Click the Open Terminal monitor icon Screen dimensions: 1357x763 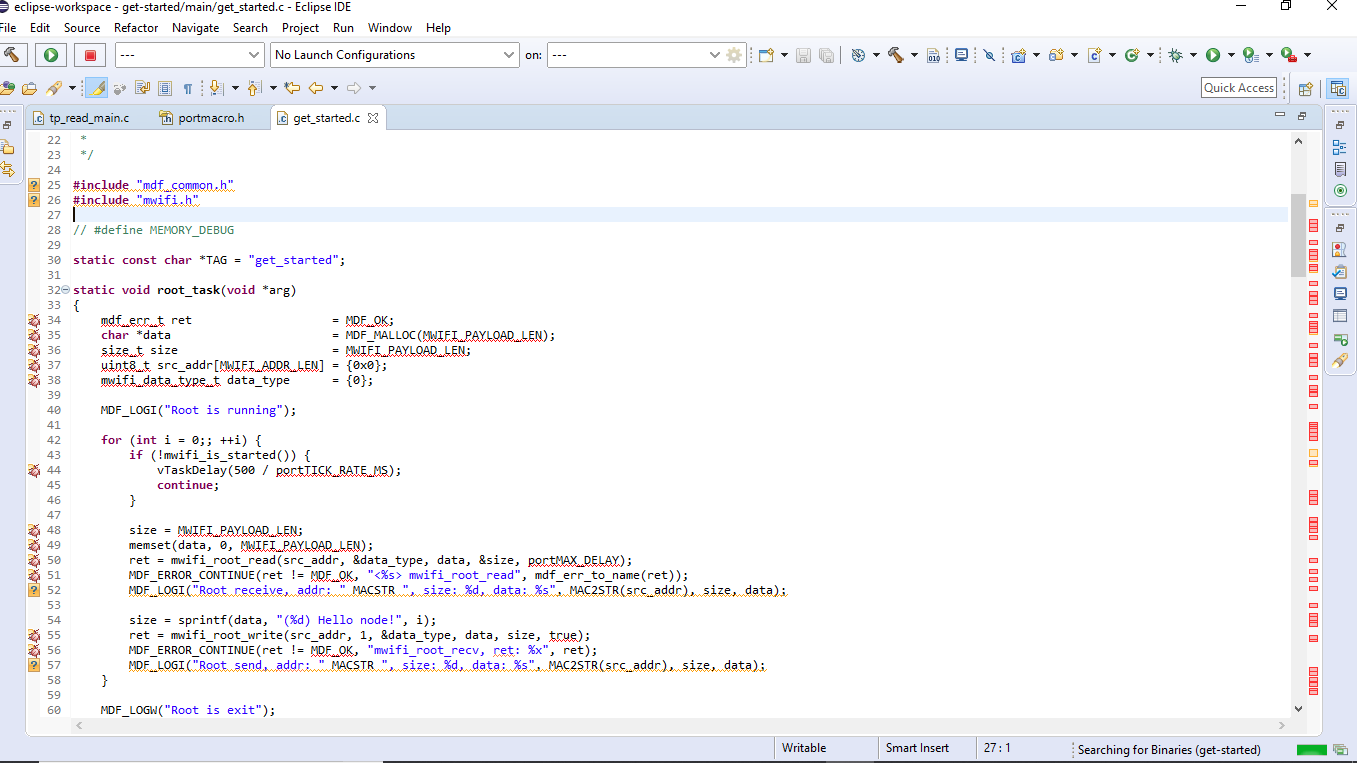click(961, 55)
